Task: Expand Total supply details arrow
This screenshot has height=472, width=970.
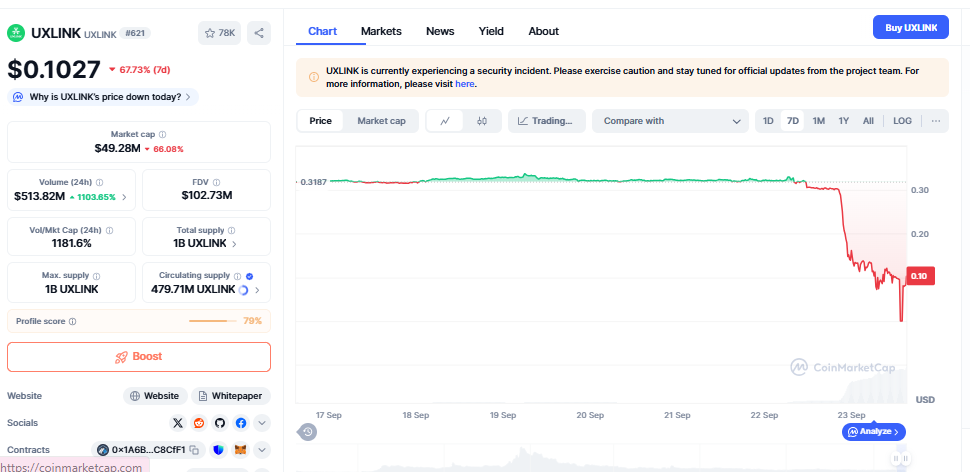Action: (x=234, y=244)
